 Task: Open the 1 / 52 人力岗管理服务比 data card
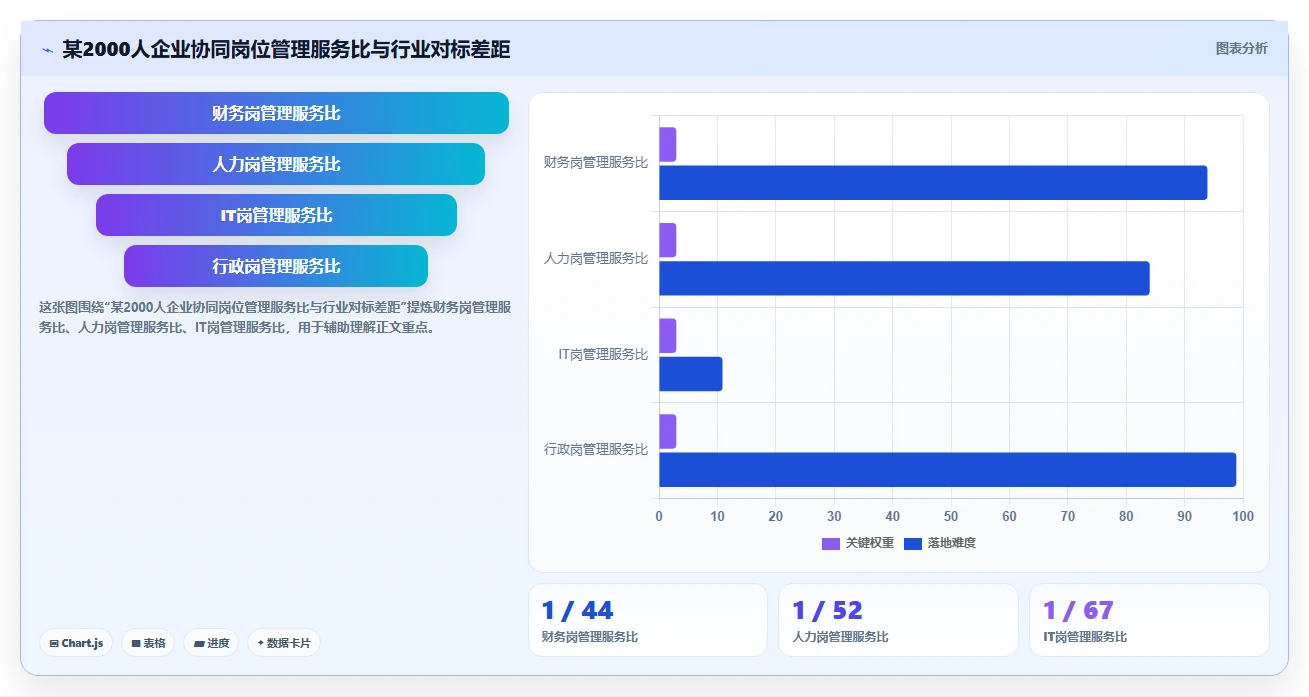coord(898,620)
